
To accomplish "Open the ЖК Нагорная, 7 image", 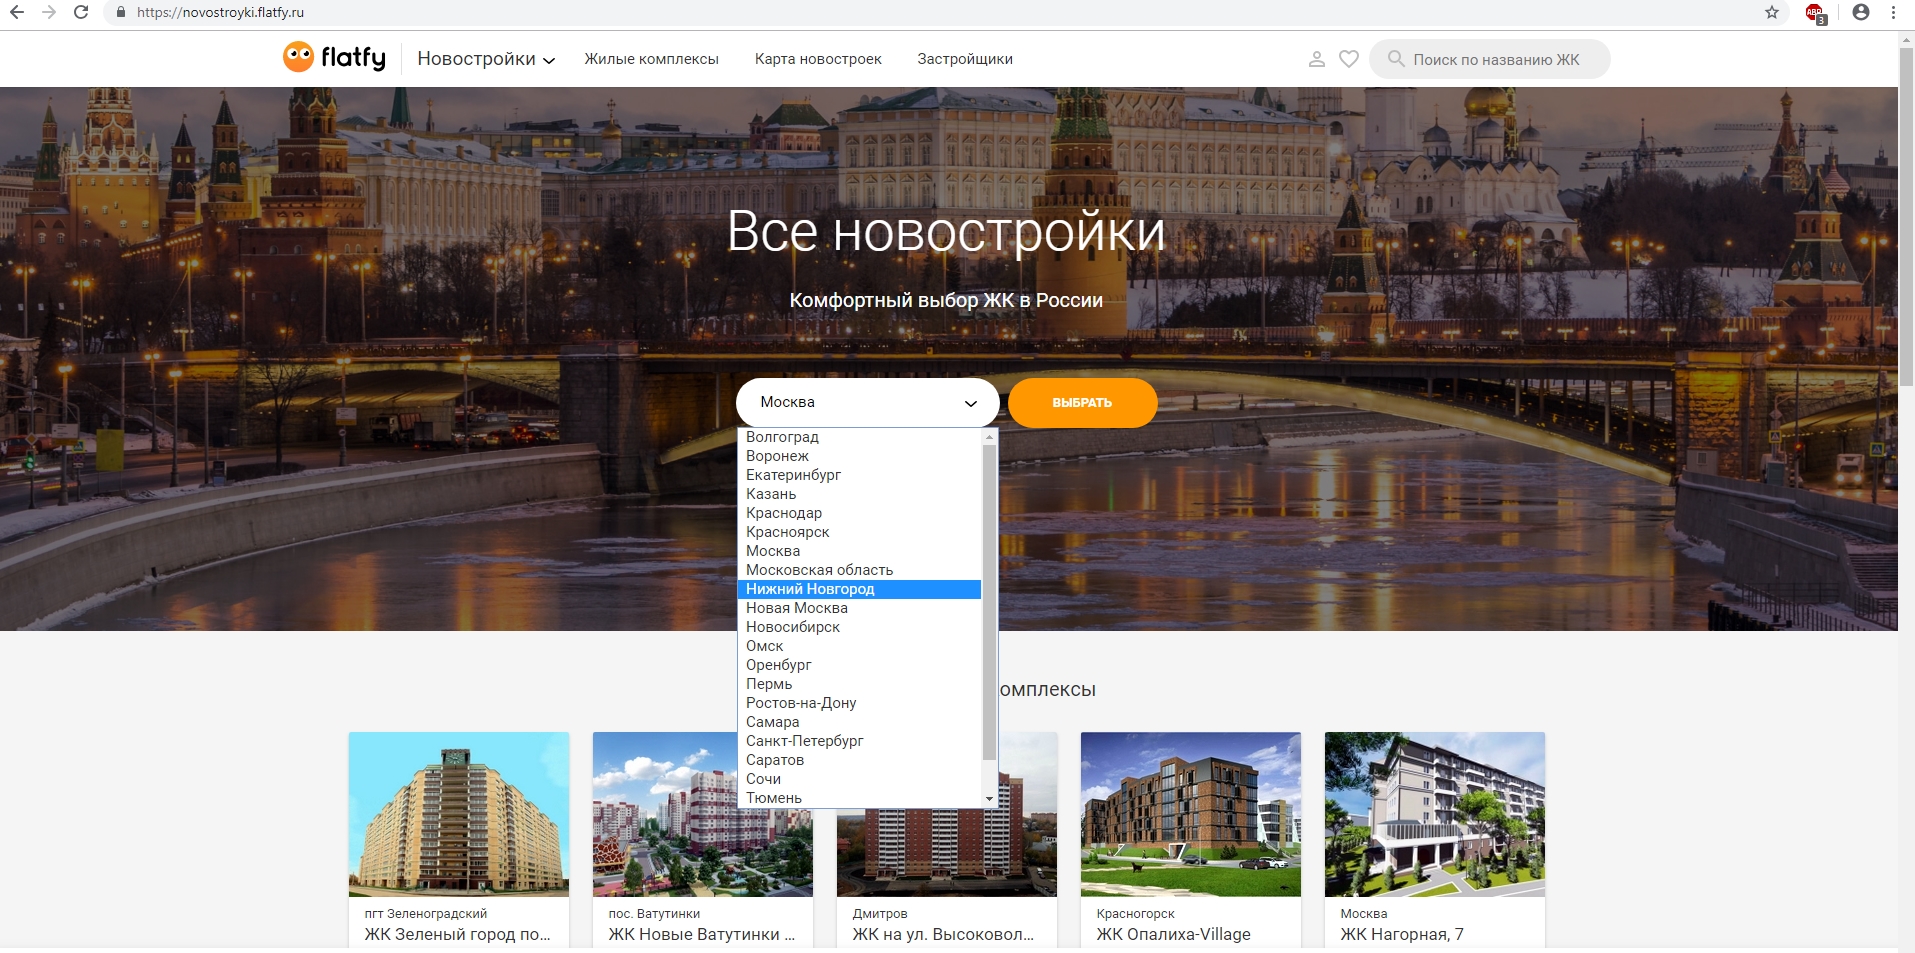I will pos(1435,814).
